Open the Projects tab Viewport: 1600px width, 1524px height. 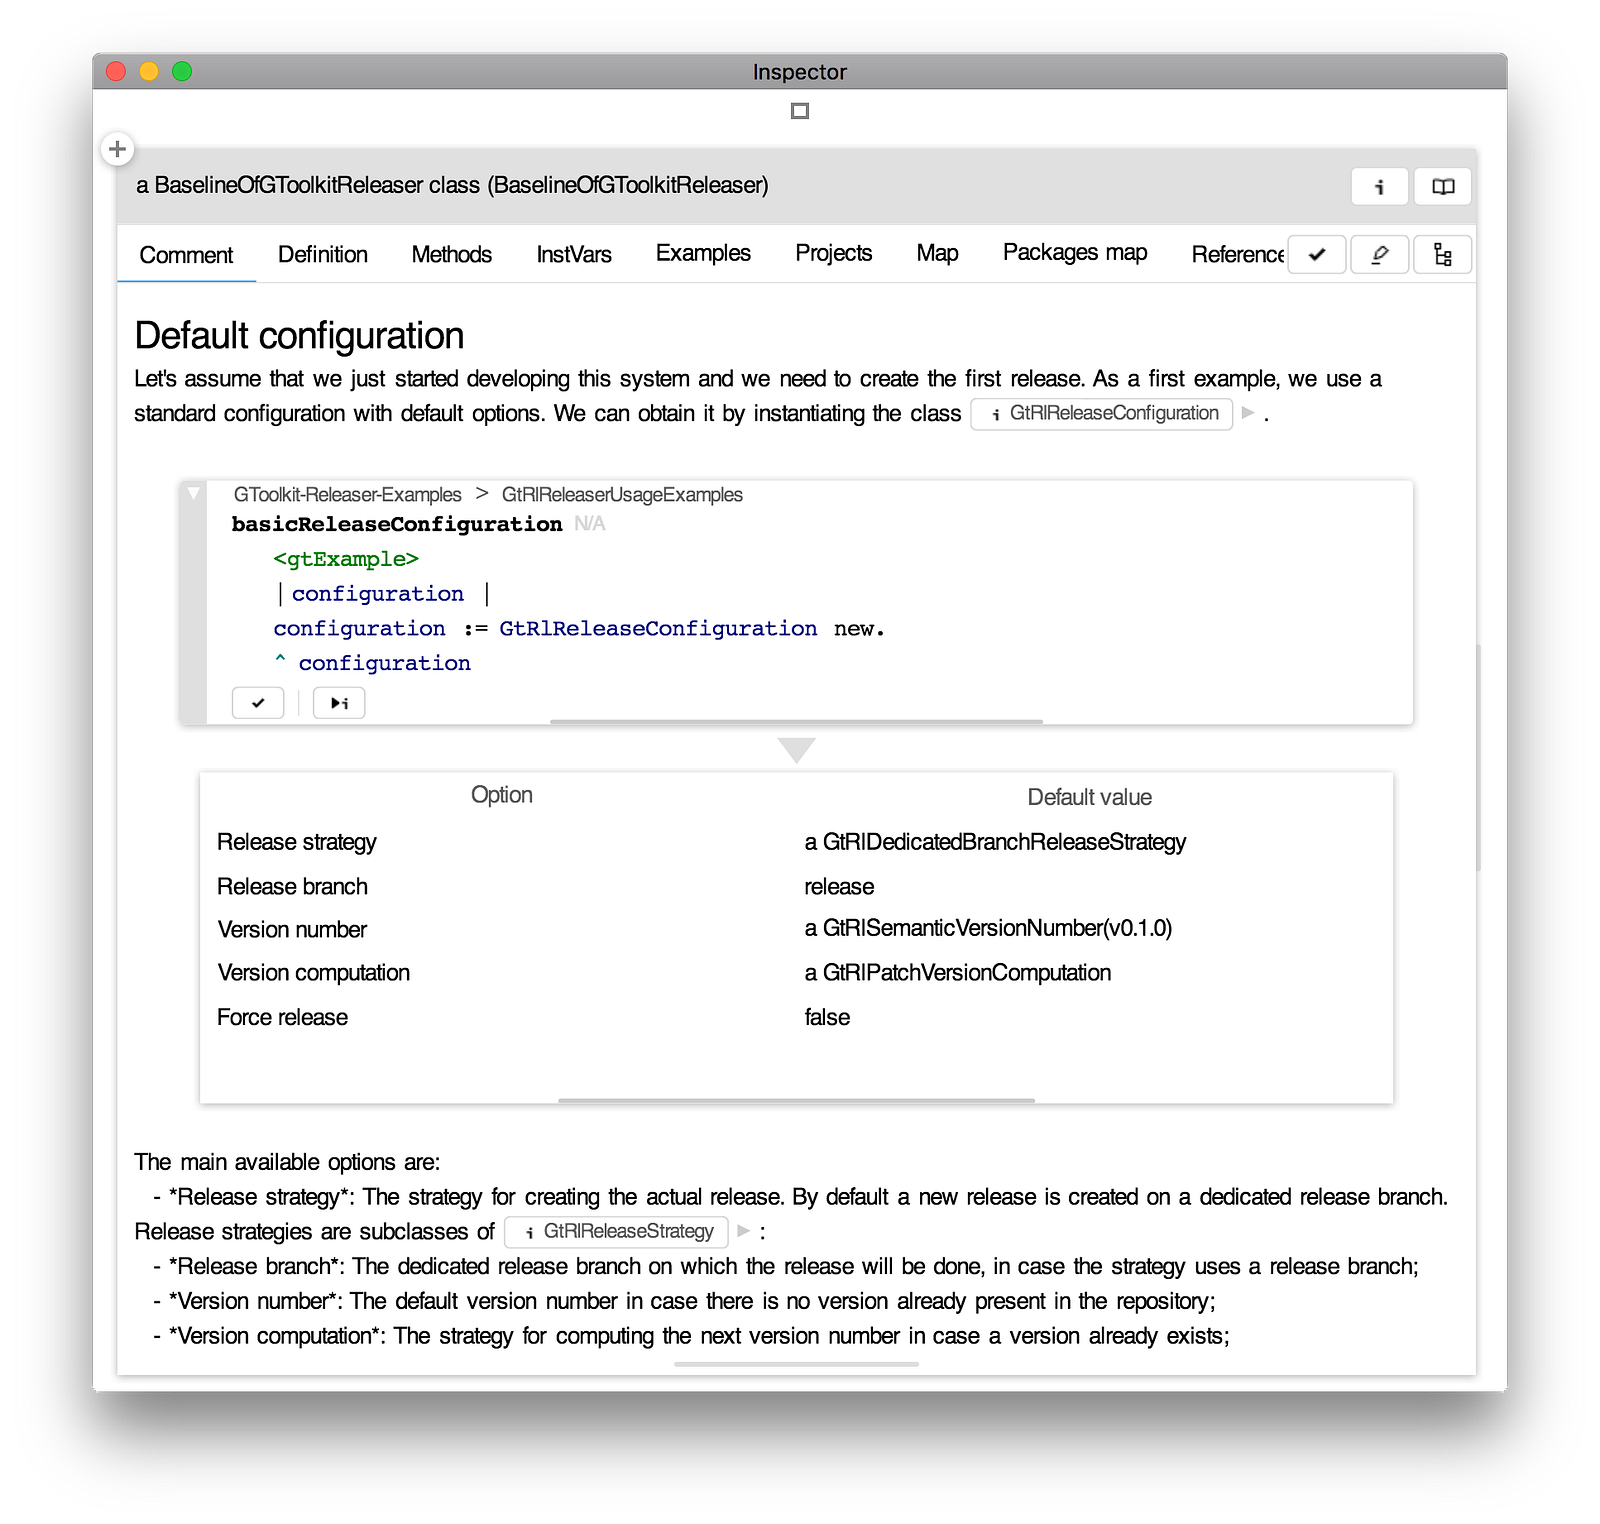pos(834,254)
